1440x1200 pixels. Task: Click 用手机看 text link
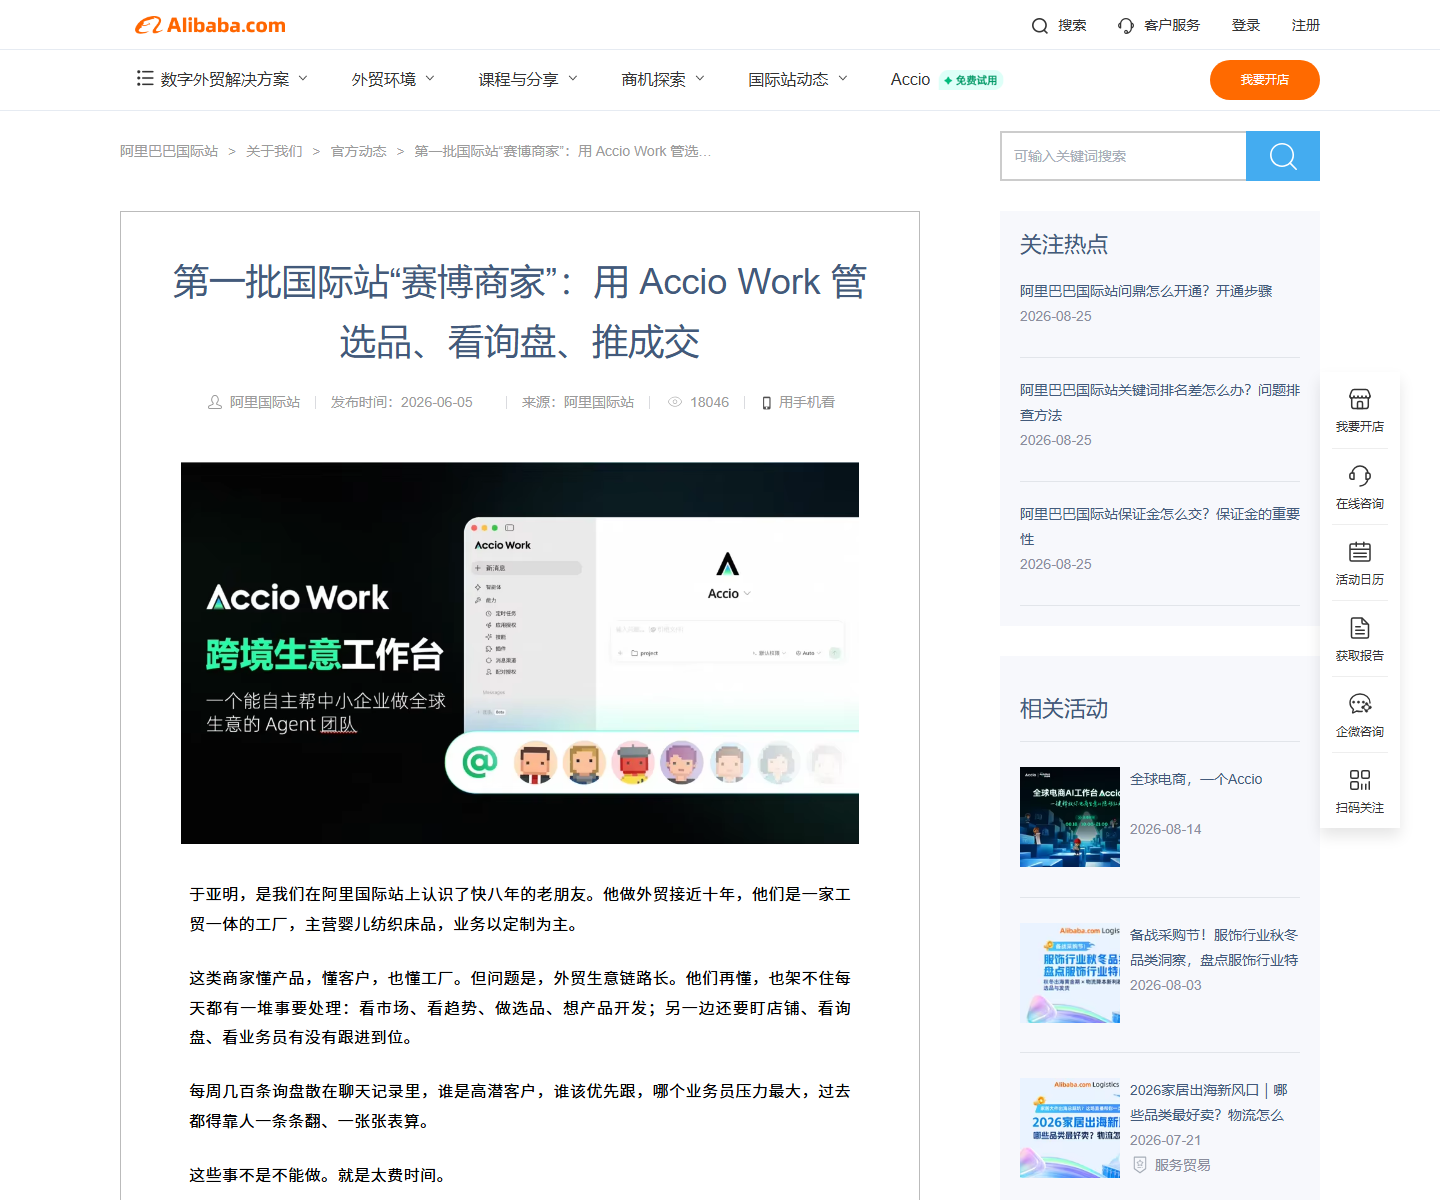pyautogui.click(x=807, y=402)
